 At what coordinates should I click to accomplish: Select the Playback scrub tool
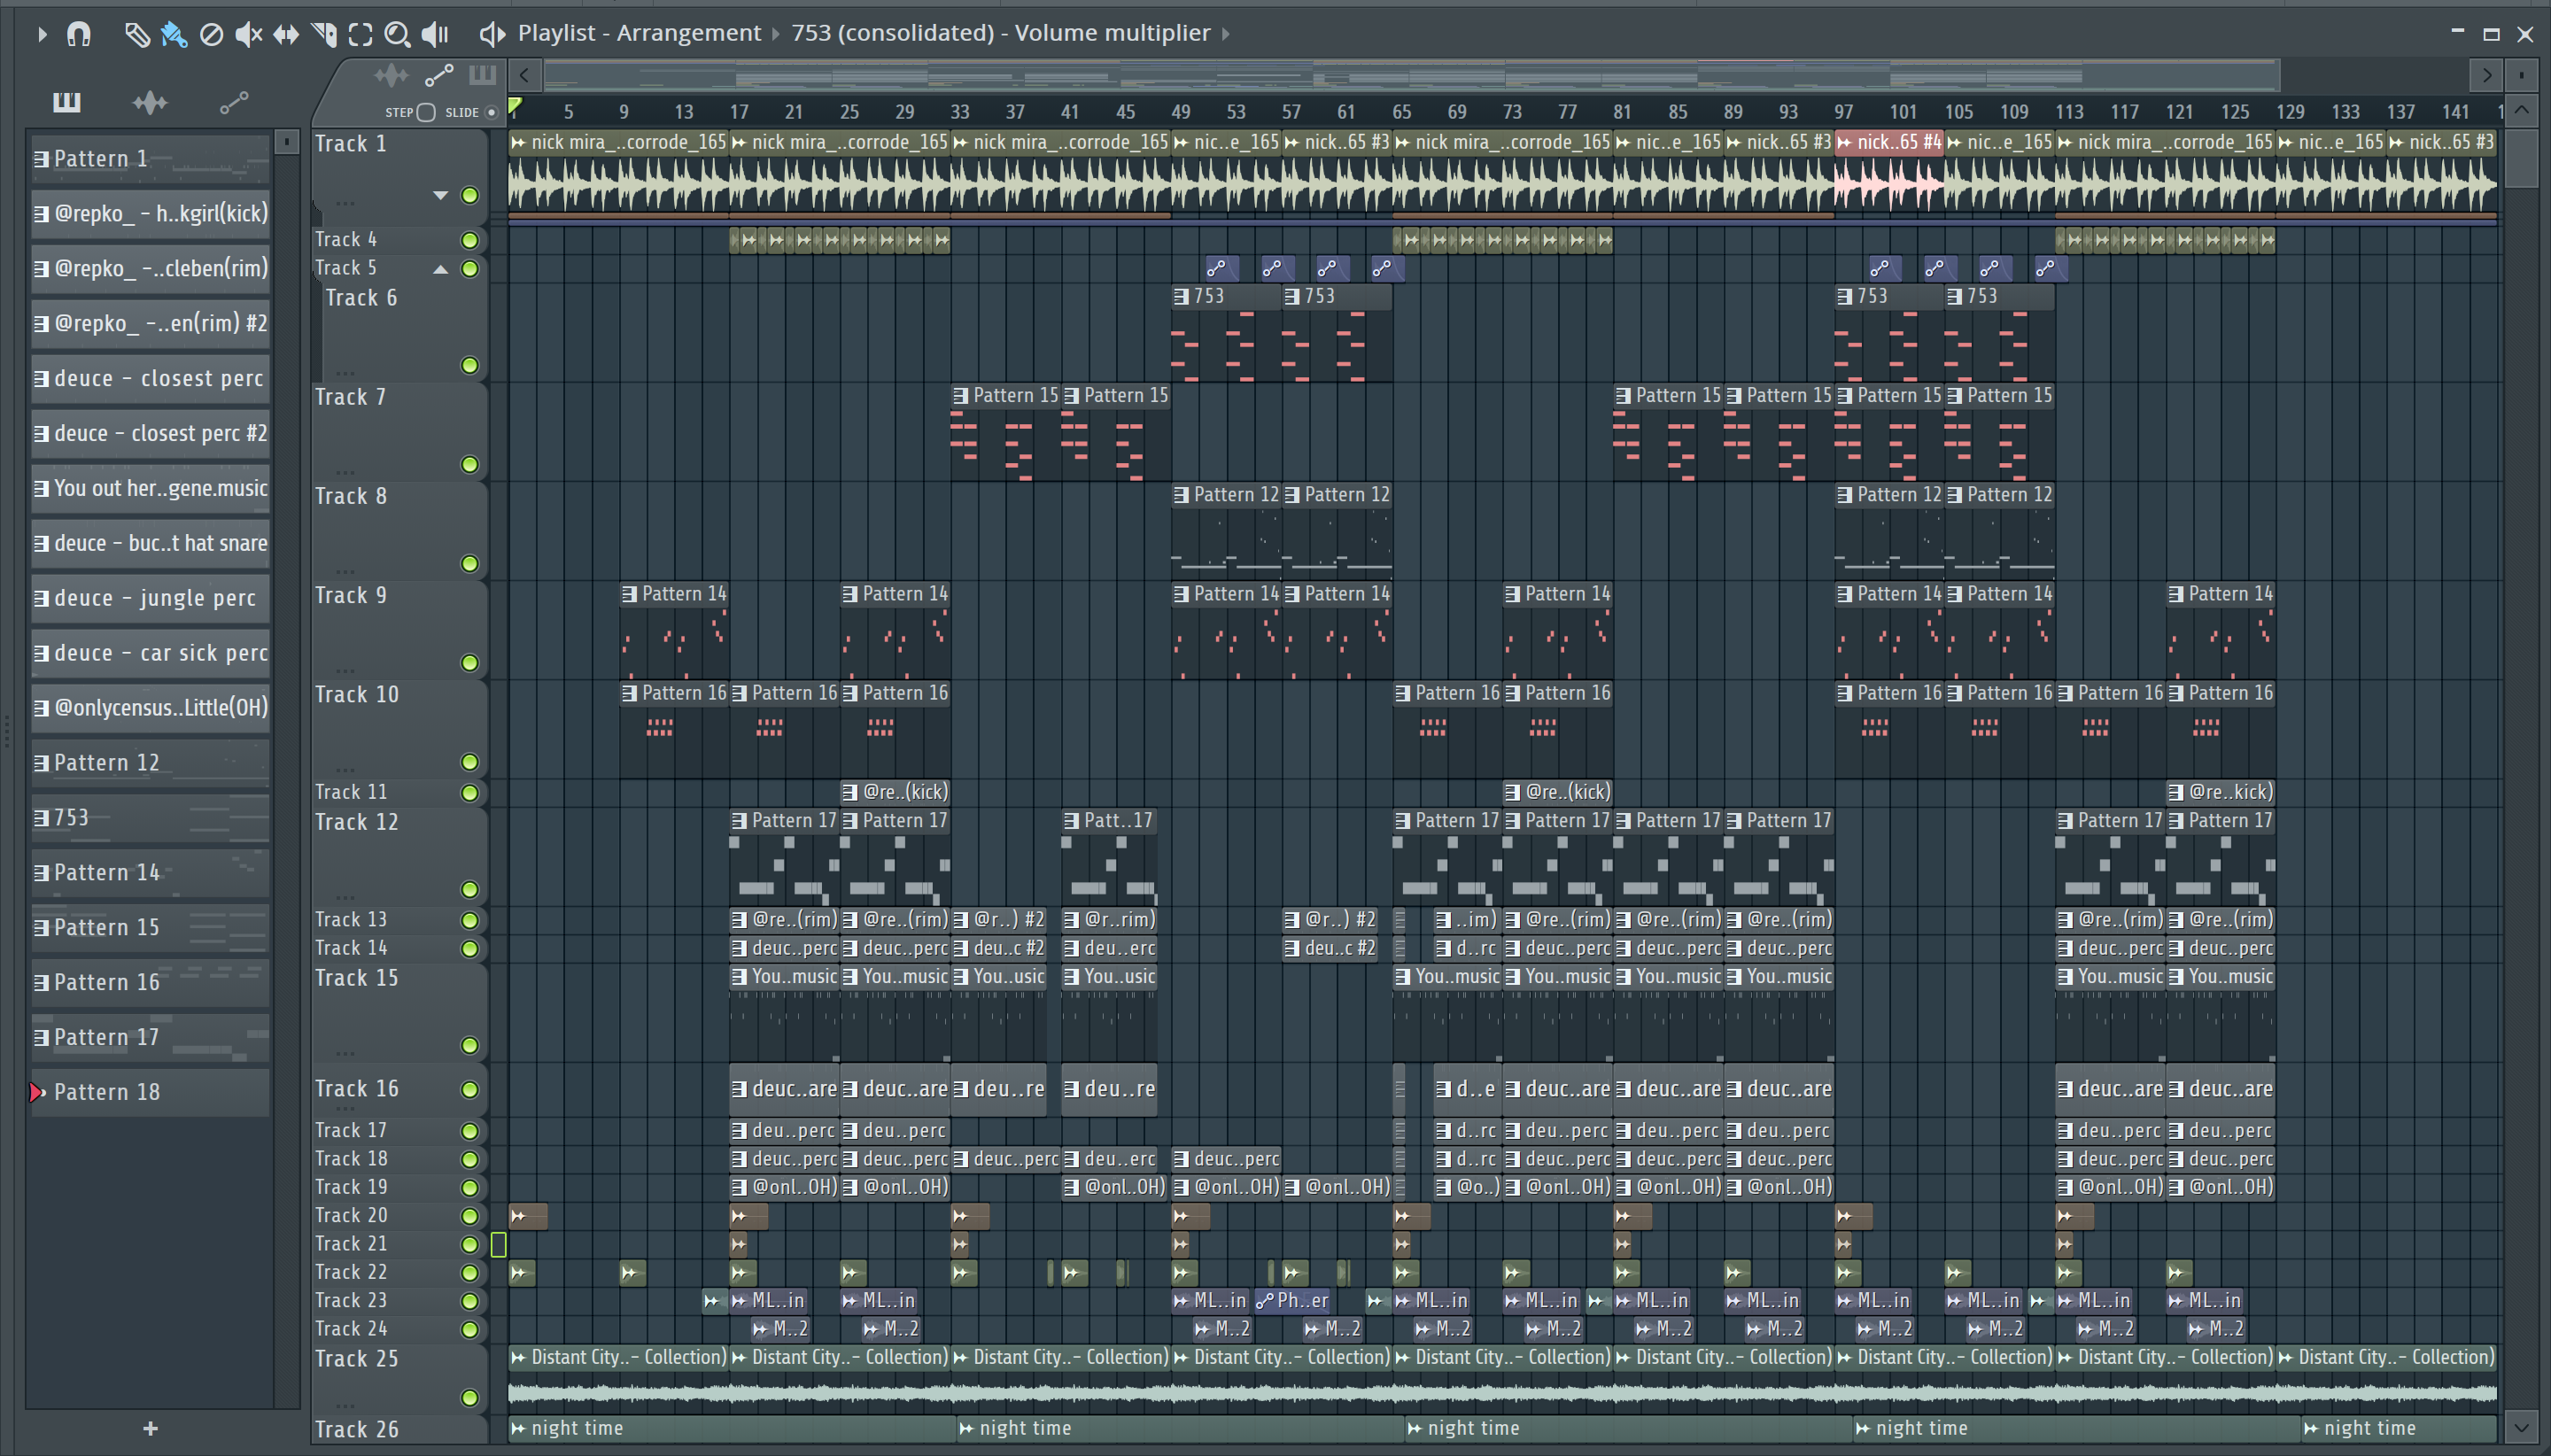click(x=435, y=35)
